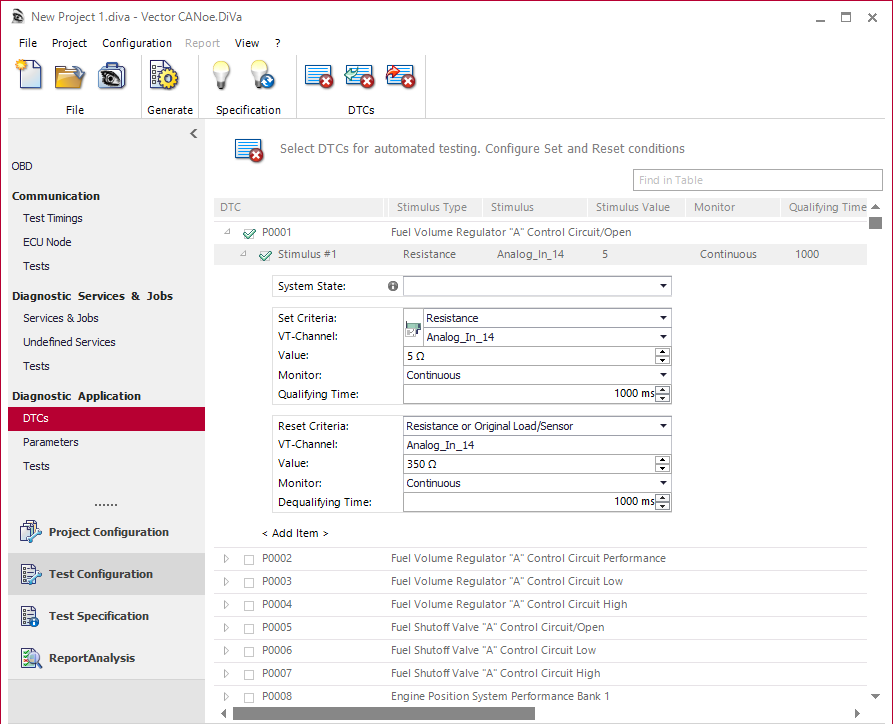This screenshot has width=893, height=724.
Task: Uncheck the Stimulus #1 checkbox
Action: [x=265, y=255]
